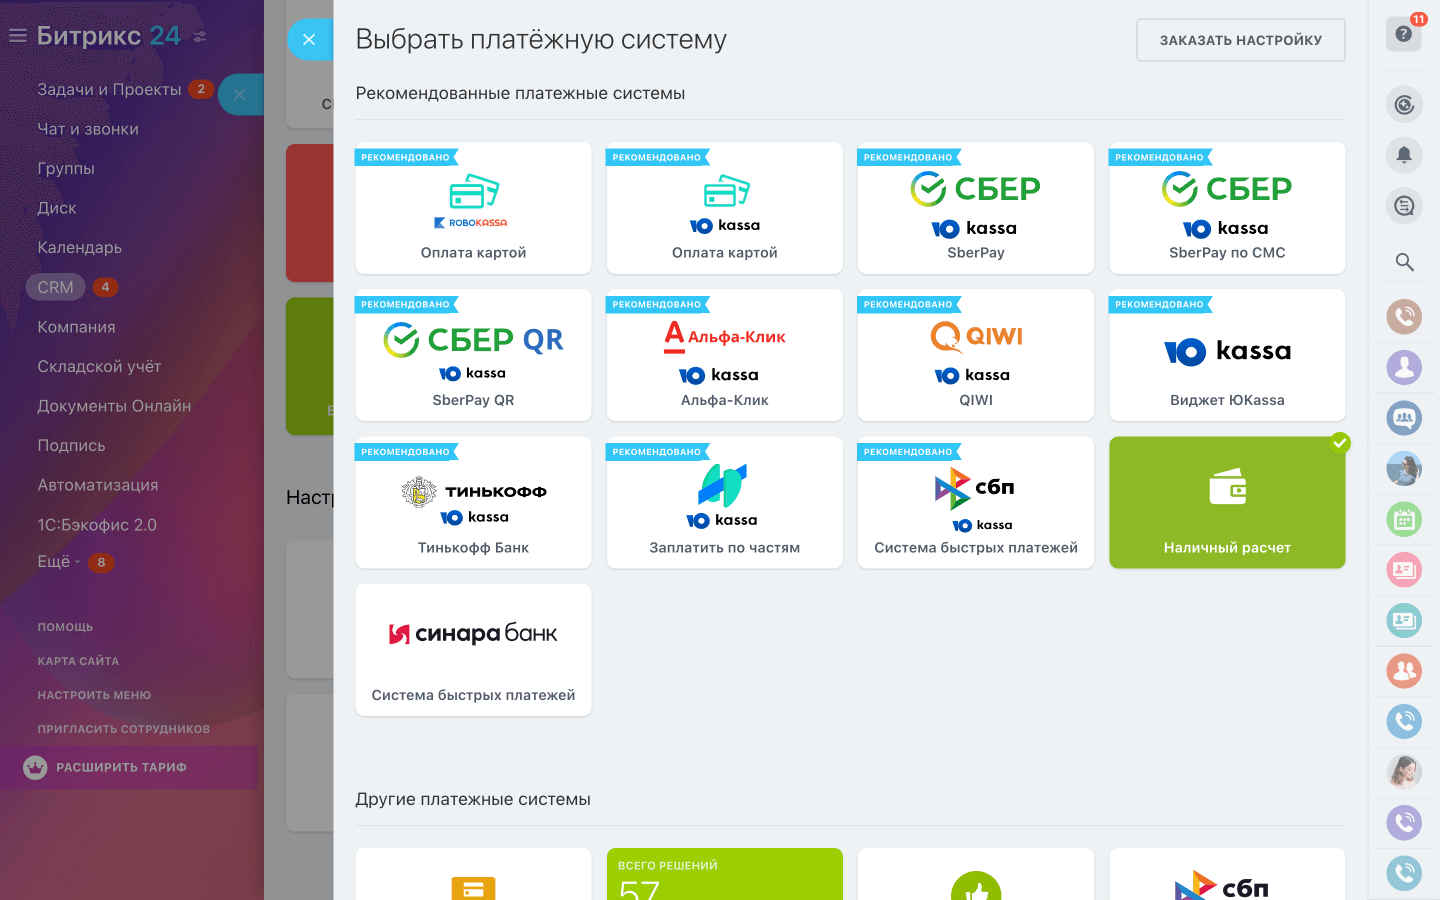This screenshot has height=900, width=1440.
Task: Choose Тинькофф Банк payment system
Action: 473,503
